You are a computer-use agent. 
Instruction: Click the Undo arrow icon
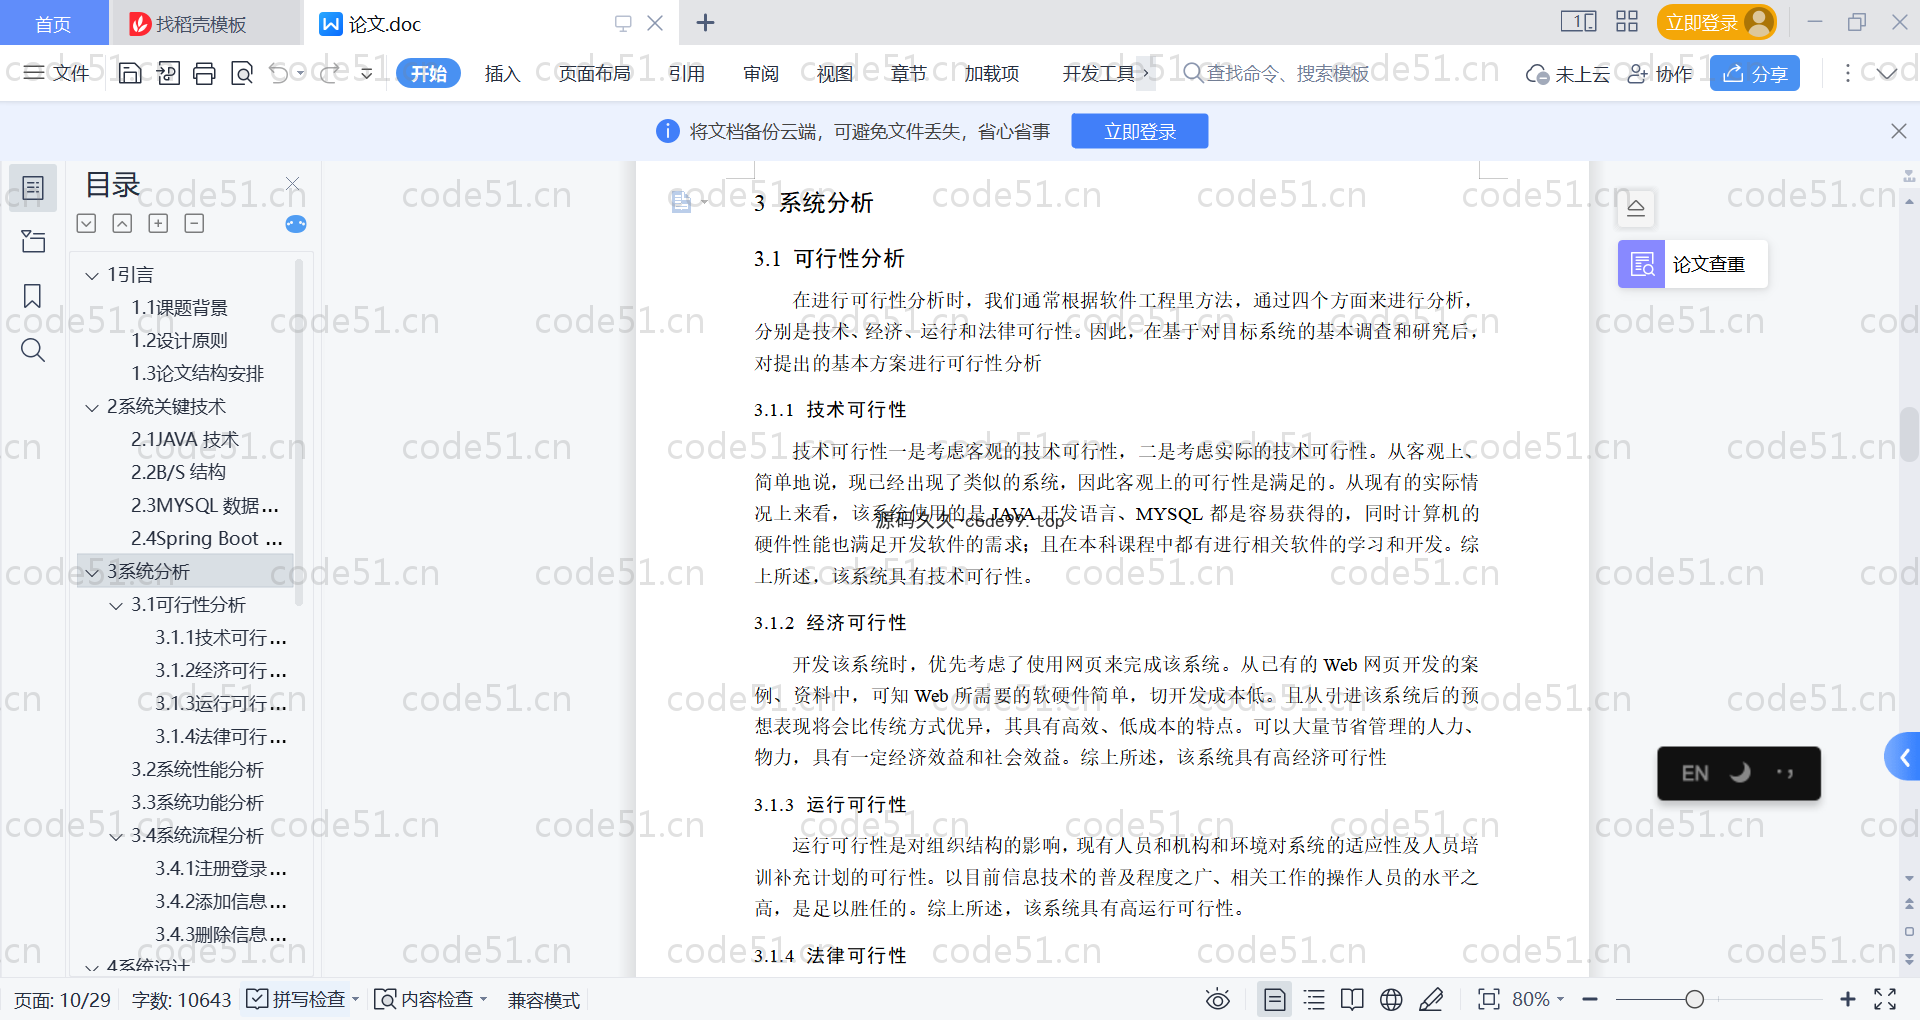(x=279, y=73)
